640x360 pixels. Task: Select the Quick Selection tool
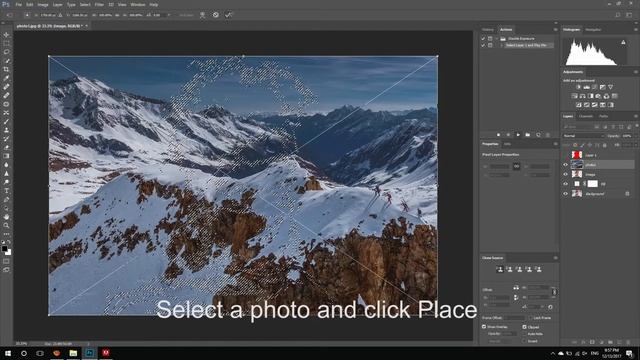[6, 61]
